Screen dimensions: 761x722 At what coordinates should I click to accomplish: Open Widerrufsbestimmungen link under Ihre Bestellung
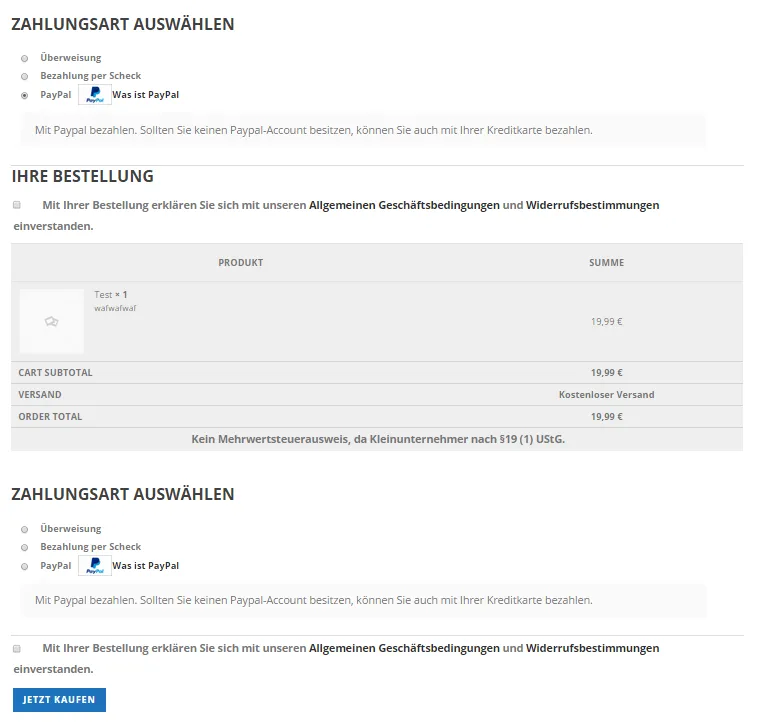coord(593,205)
